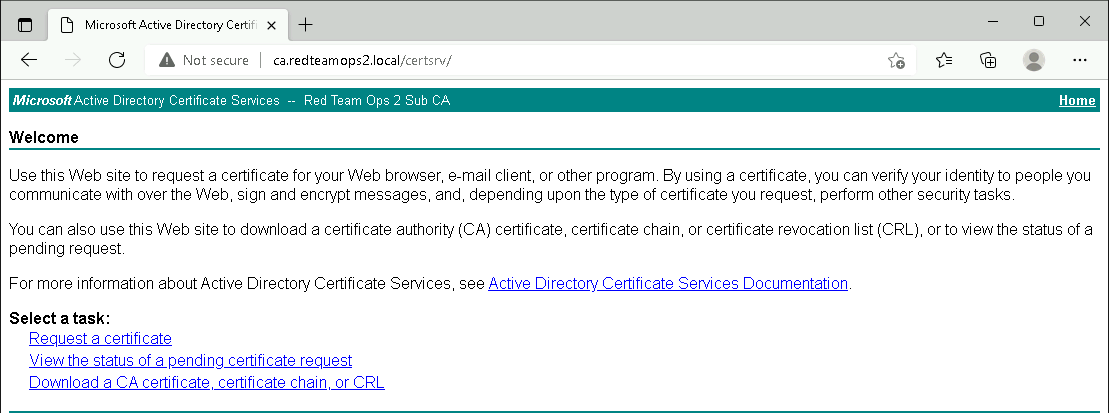Open the tab actions menu icon
Viewport: 1109px width, 413px height.
pyautogui.click(x=25, y=24)
